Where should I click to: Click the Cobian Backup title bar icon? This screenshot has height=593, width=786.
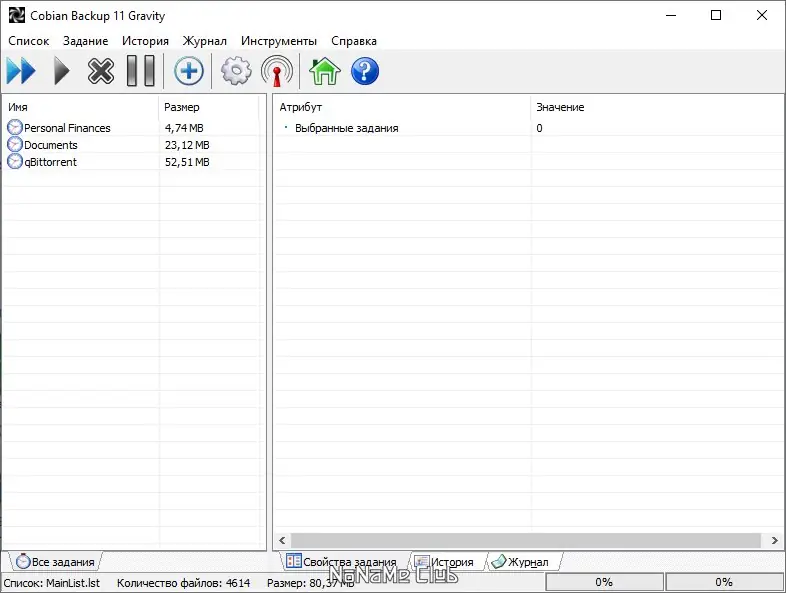point(17,16)
